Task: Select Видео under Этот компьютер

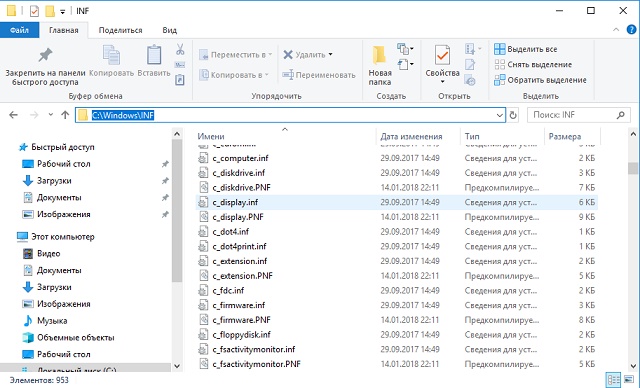Action: [x=49, y=253]
